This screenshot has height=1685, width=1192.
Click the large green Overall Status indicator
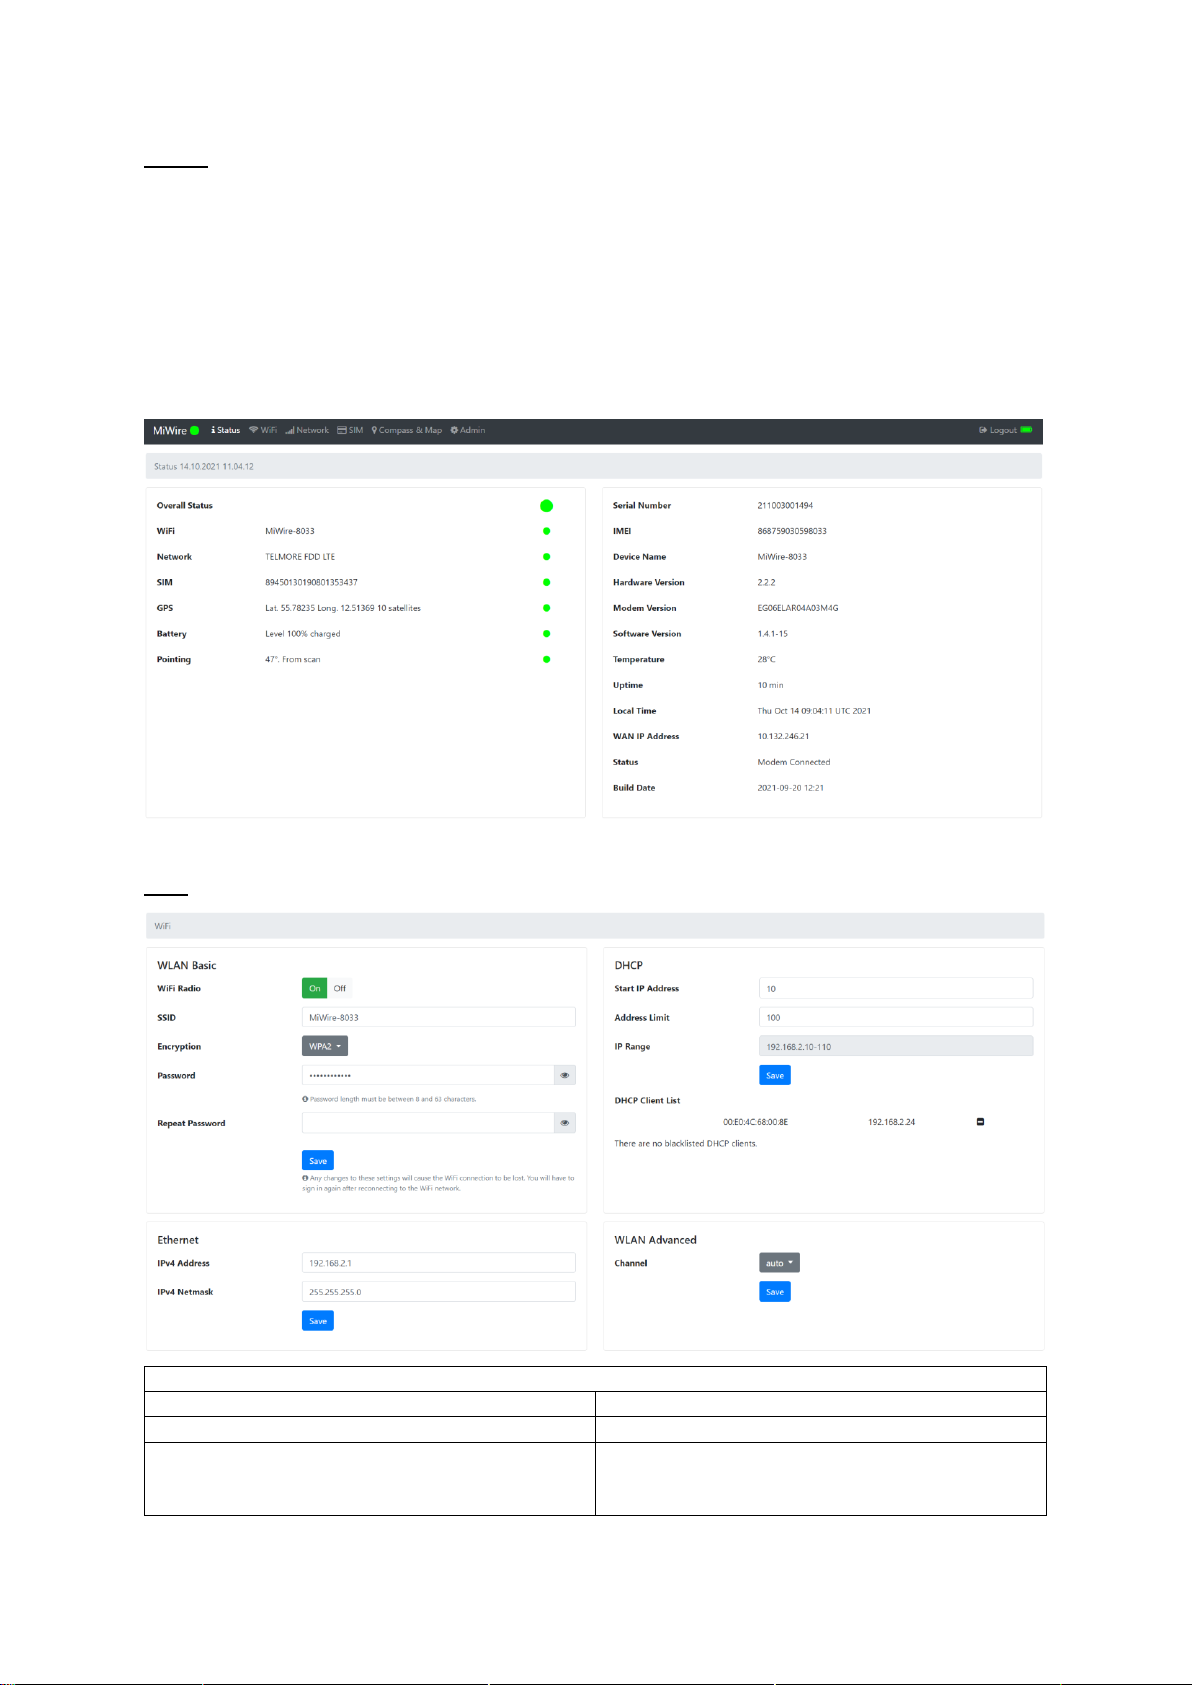click(x=546, y=506)
